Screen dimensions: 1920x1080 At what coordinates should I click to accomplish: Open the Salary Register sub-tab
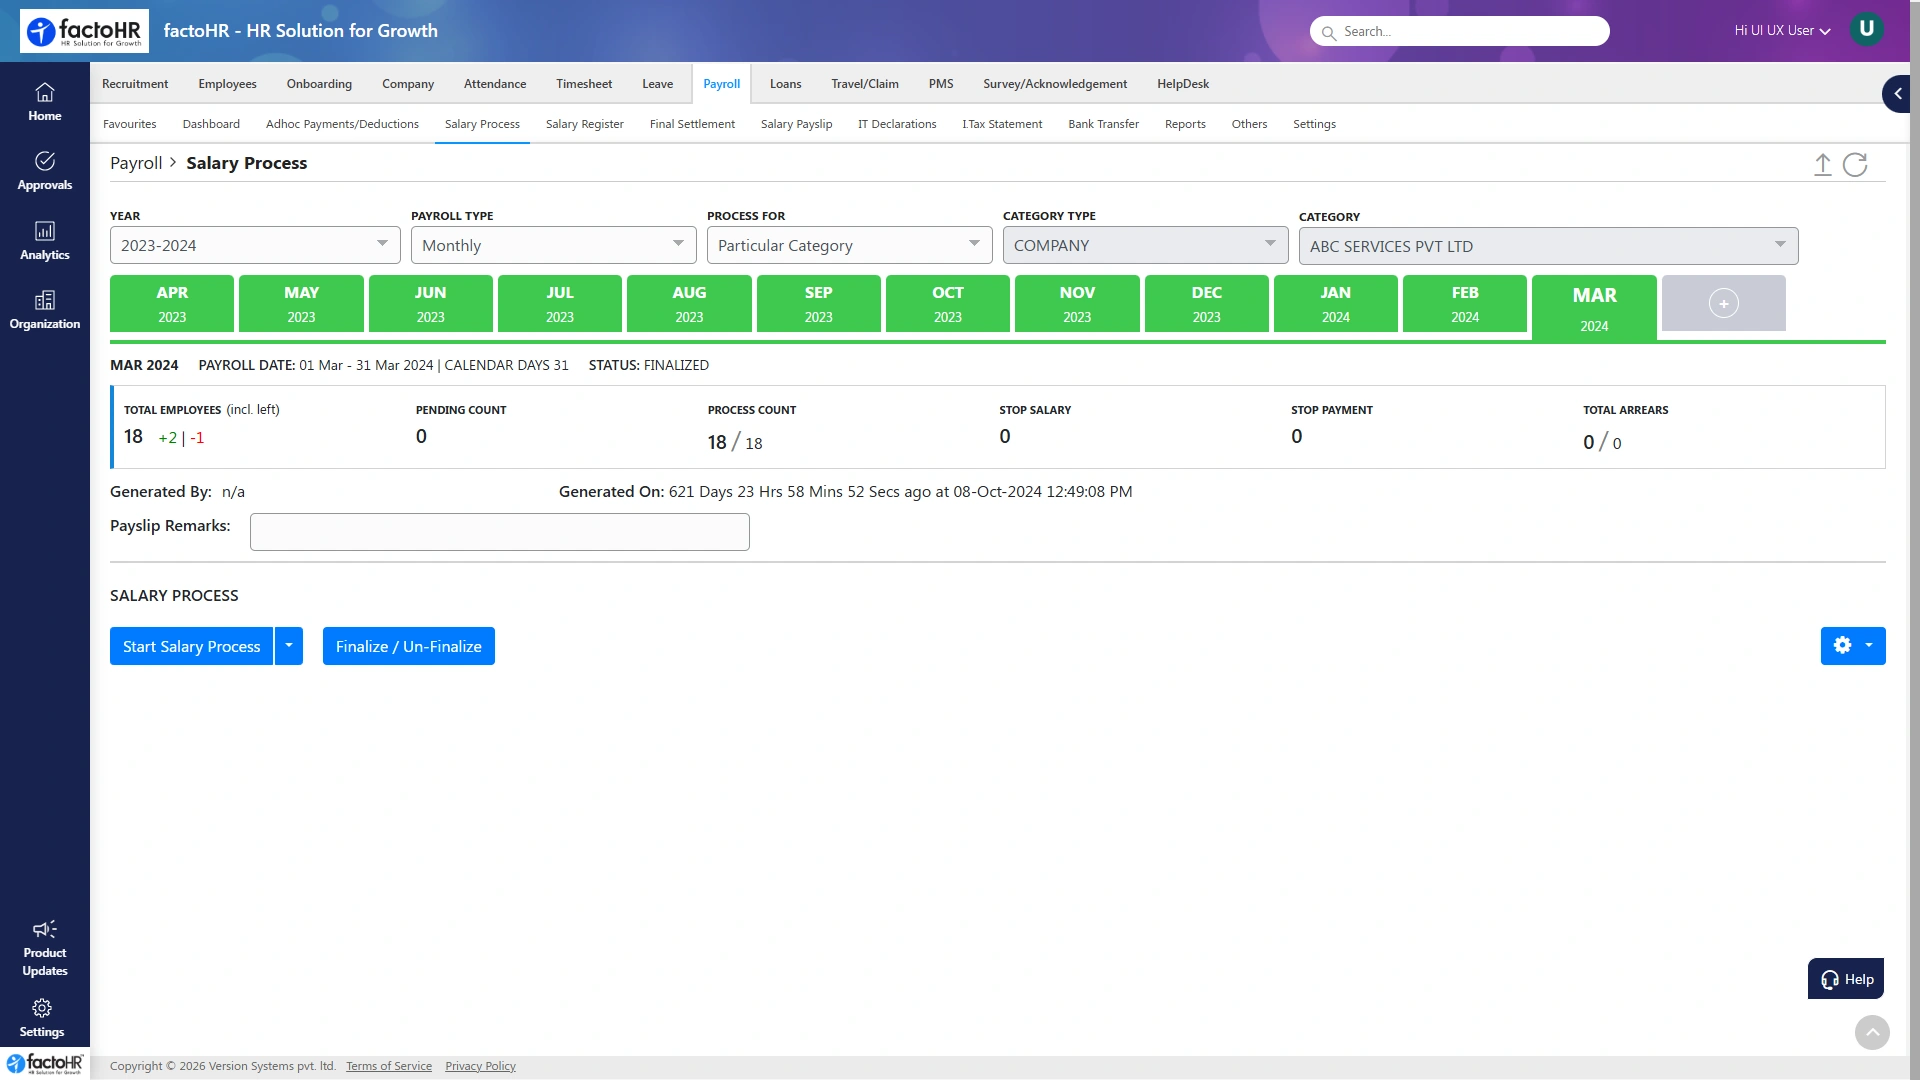585,124
